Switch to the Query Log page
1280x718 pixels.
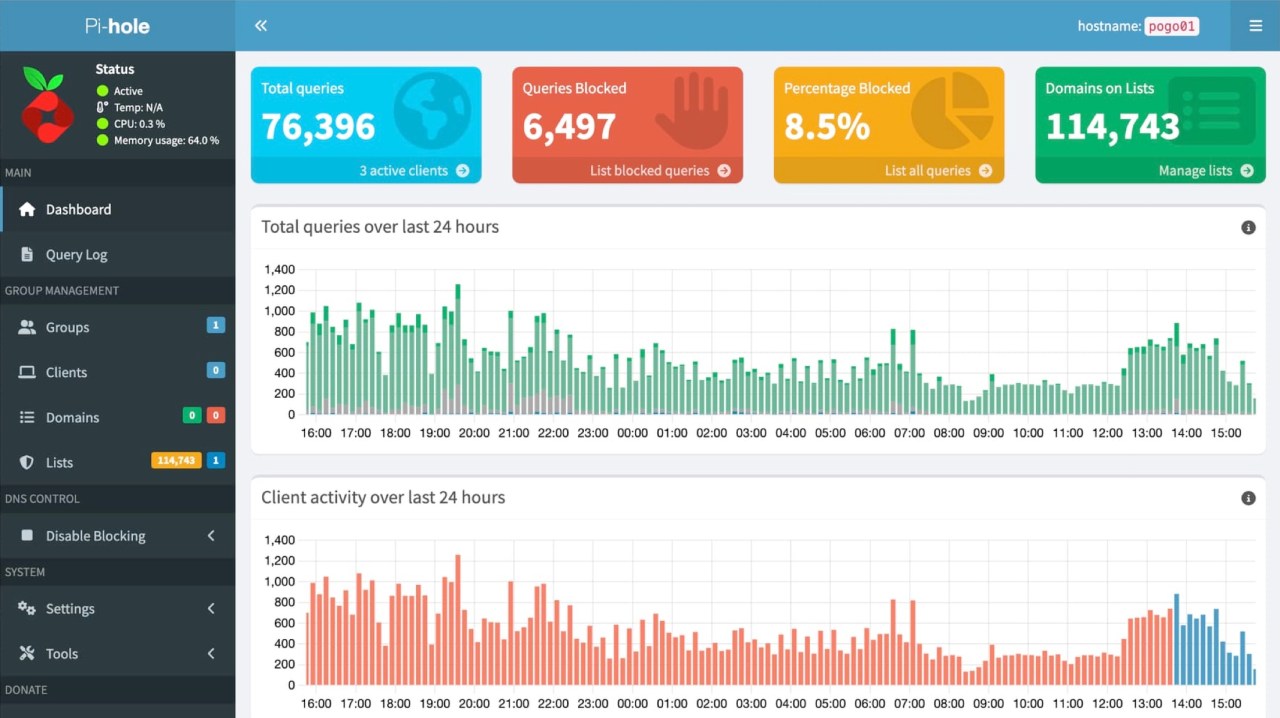tap(77, 254)
